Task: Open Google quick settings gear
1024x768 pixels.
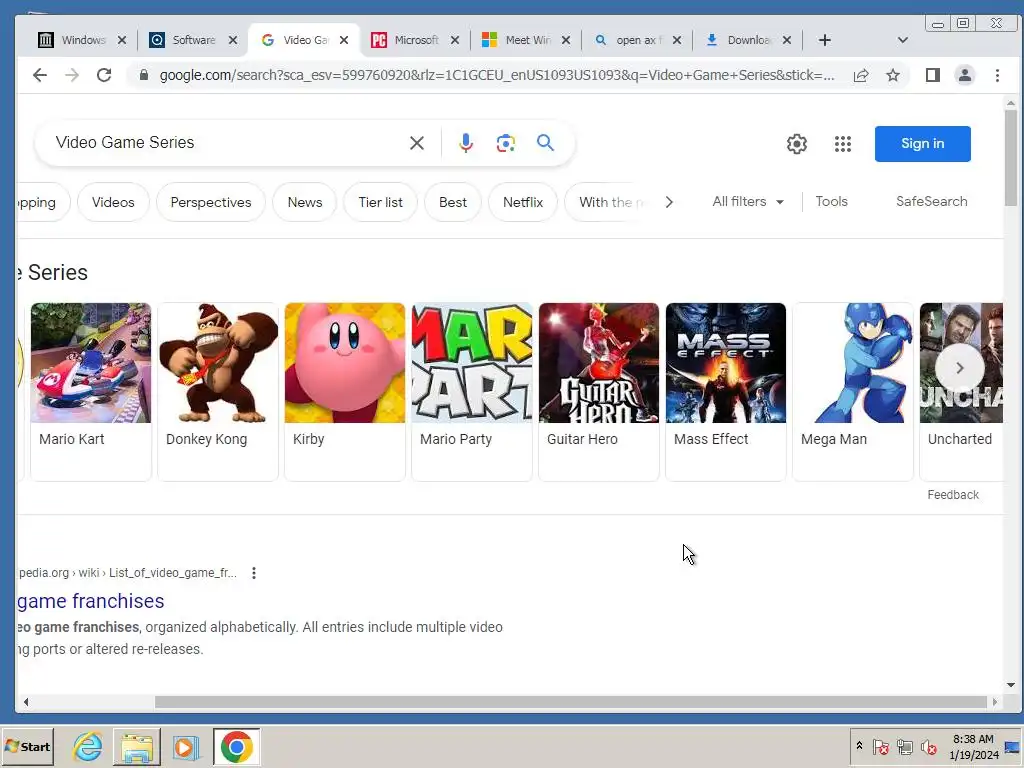Action: [x=797, y=144]
